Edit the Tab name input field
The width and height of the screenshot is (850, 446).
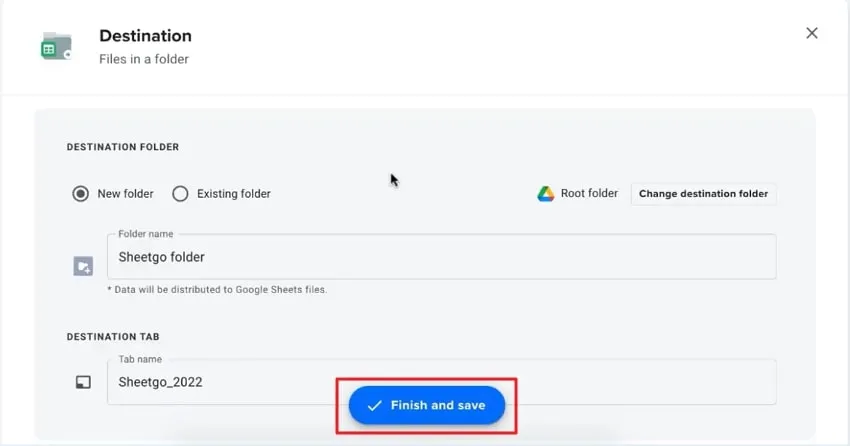pyautogui.click(x=442, y=382)
